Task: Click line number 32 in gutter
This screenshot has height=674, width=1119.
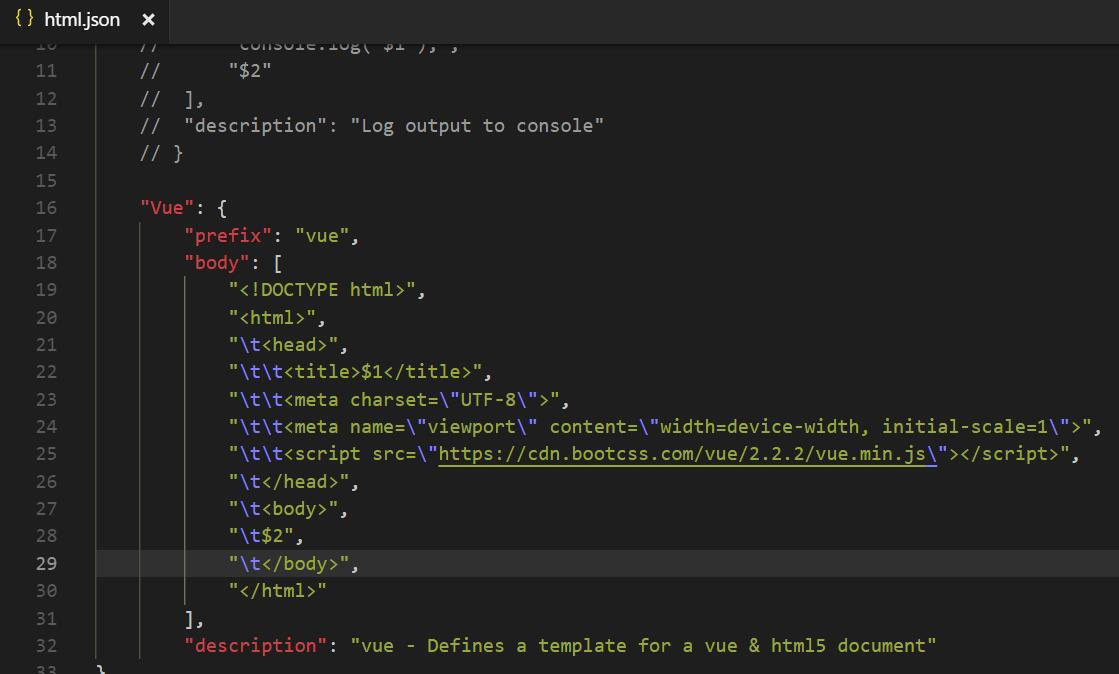Action: point(46,646)
